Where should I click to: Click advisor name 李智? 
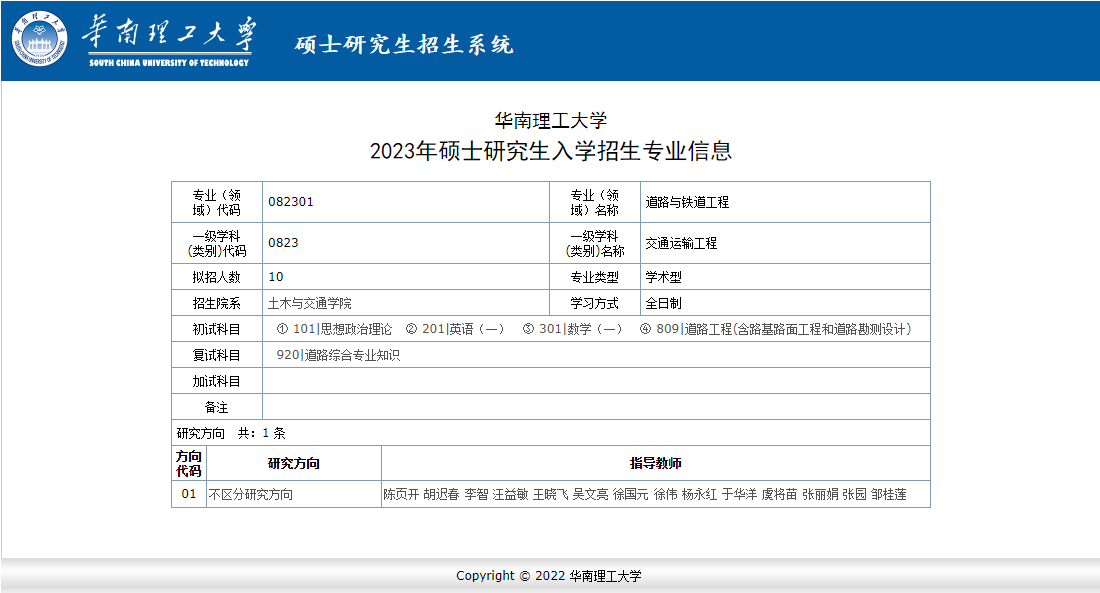[476, 494]
